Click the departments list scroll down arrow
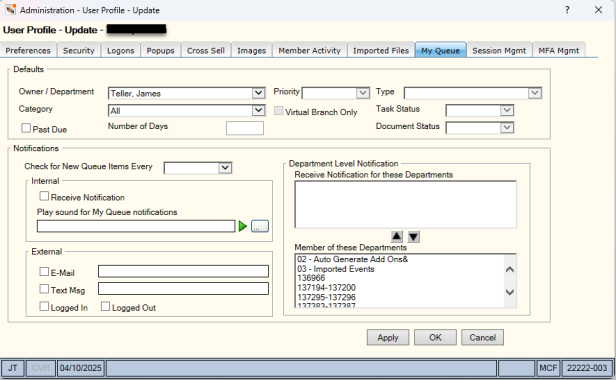 [510, 292]
